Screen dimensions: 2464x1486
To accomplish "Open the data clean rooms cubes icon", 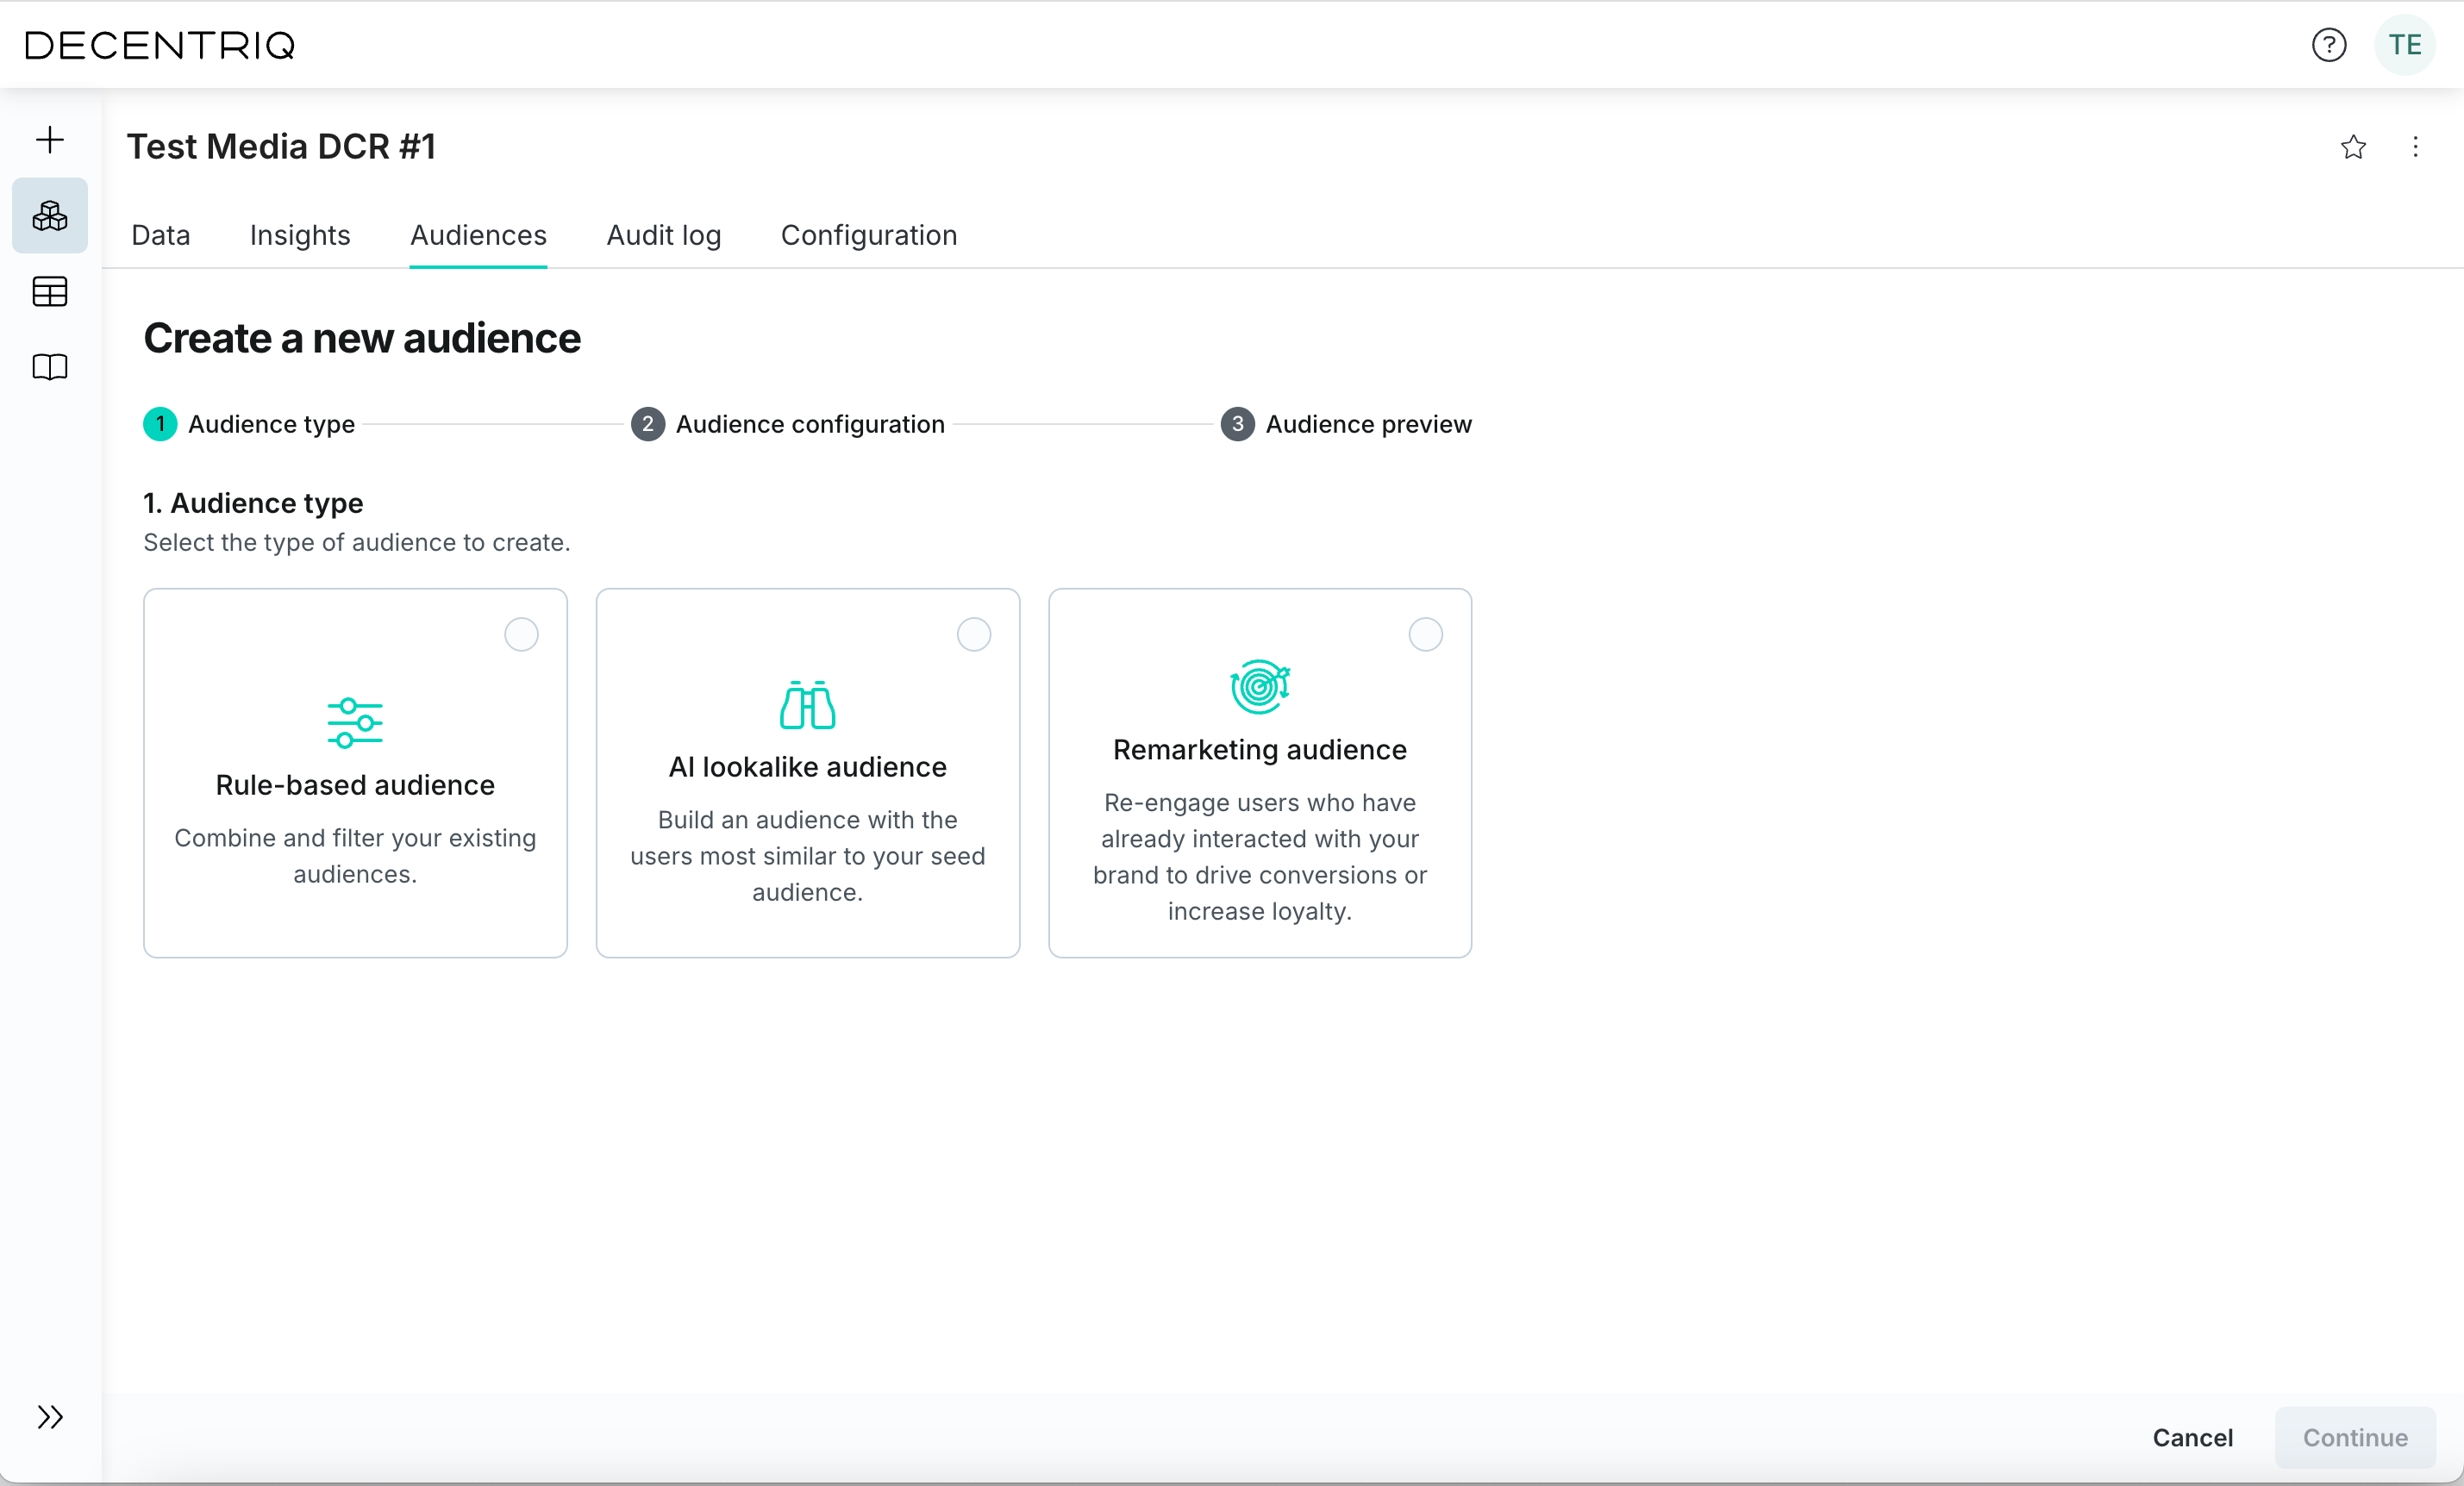I will (50, 216).
